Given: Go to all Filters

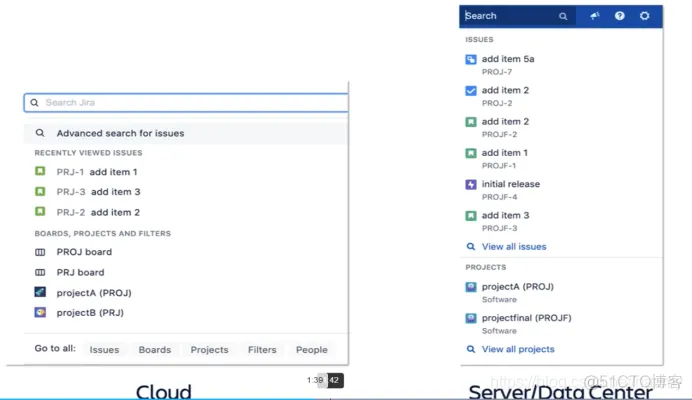Looking at the screenshot, I should [262, 350].
